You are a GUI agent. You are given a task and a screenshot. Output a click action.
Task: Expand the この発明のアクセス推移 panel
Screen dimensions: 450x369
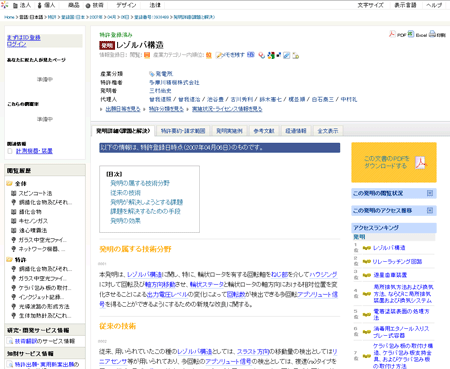tap(430, 210)
